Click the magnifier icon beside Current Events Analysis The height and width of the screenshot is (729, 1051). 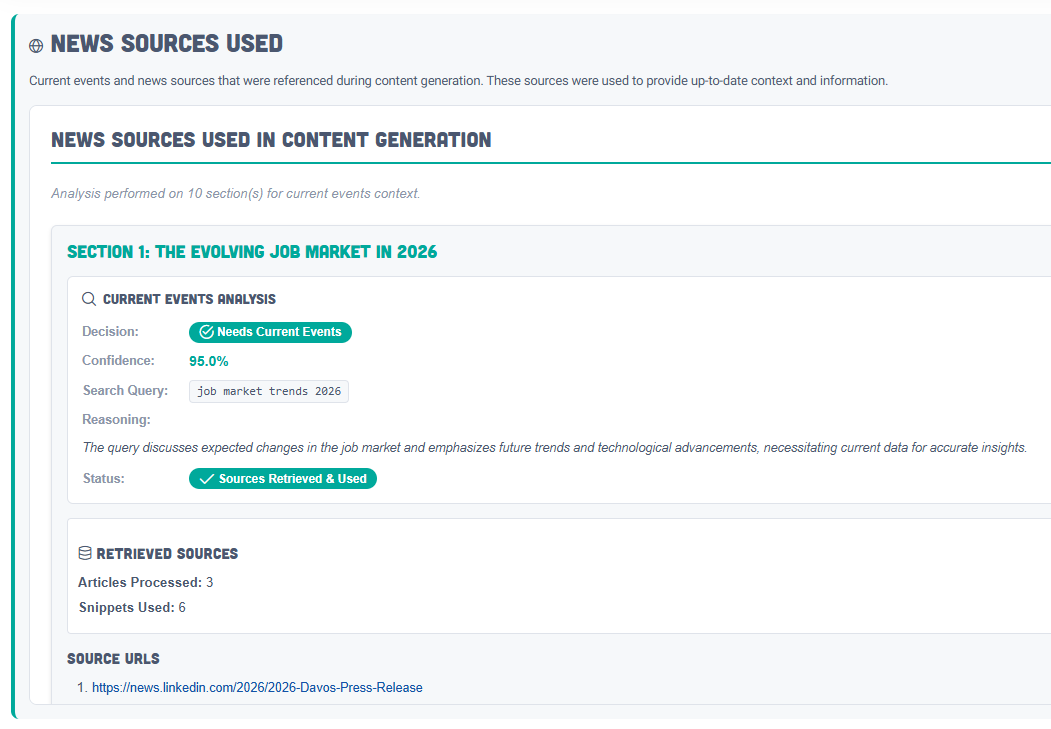click(89, 299)
